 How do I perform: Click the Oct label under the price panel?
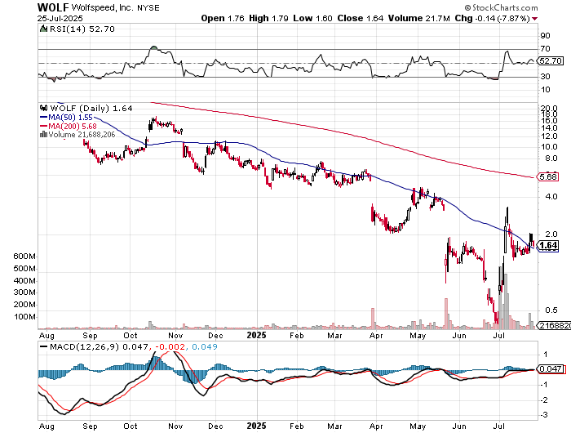click(x=130, y=335)
